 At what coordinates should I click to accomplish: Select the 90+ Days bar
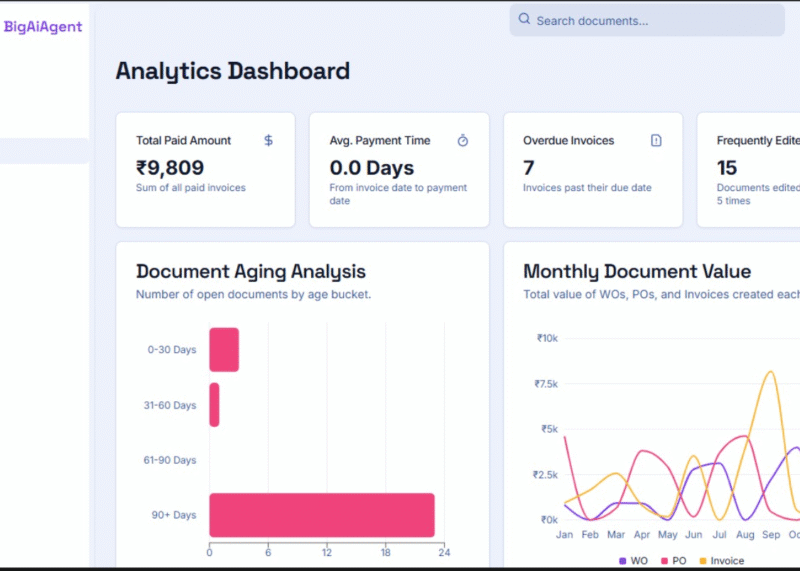(321, 515)
